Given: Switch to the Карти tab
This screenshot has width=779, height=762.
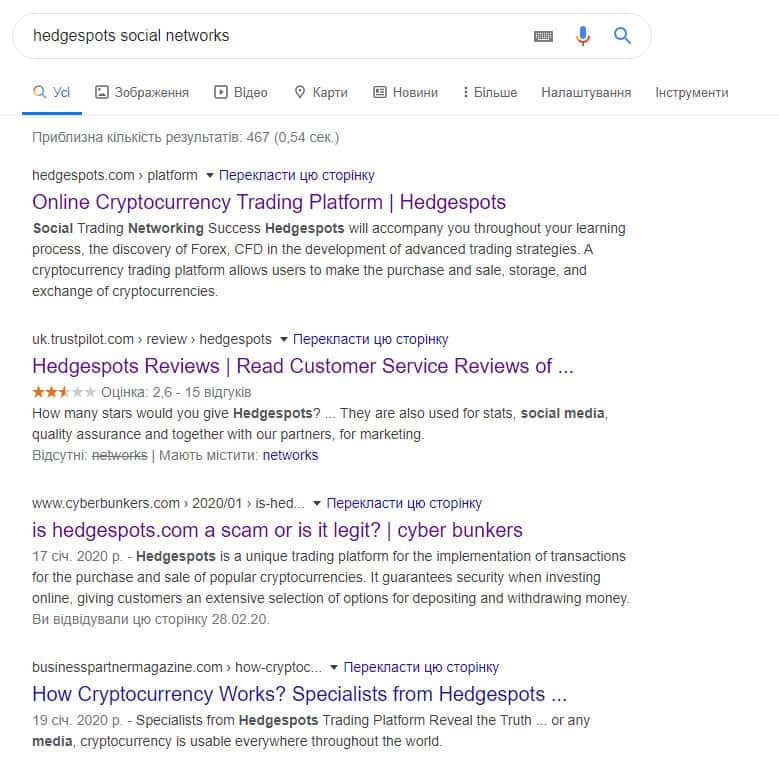Looking at the screenshot, I should 321,92.
